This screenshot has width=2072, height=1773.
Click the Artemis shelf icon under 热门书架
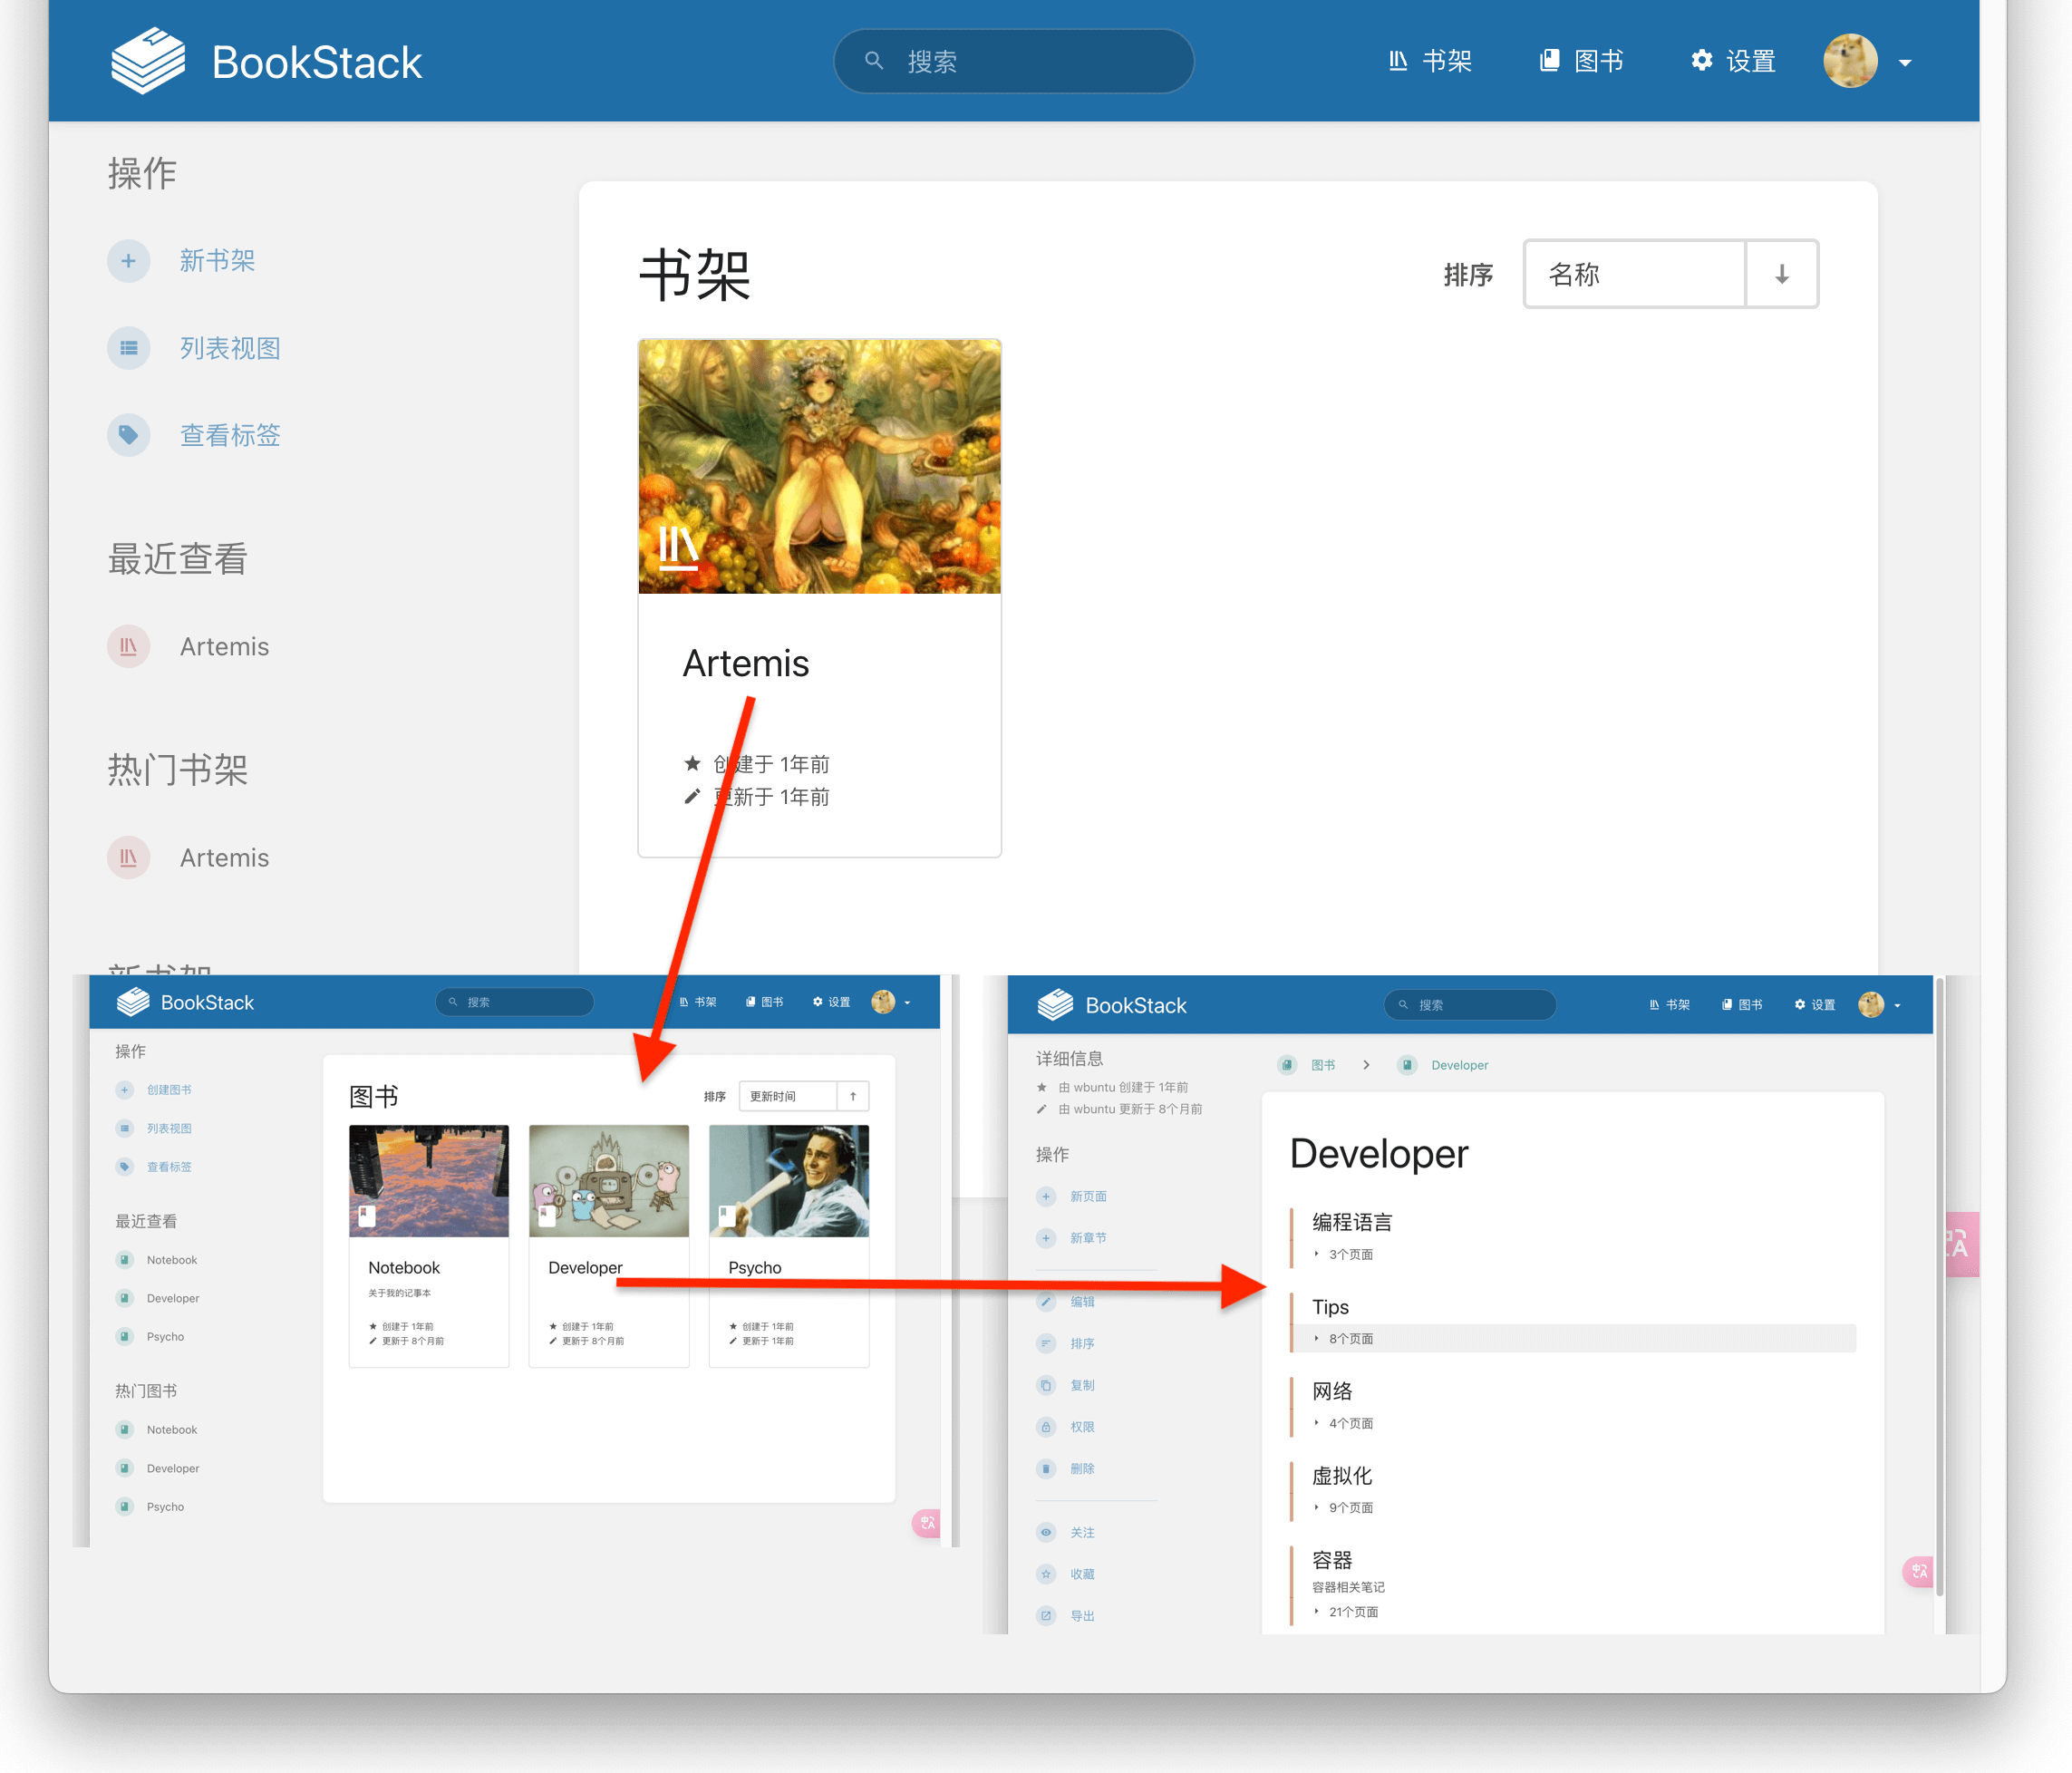[x=128, y=858]
